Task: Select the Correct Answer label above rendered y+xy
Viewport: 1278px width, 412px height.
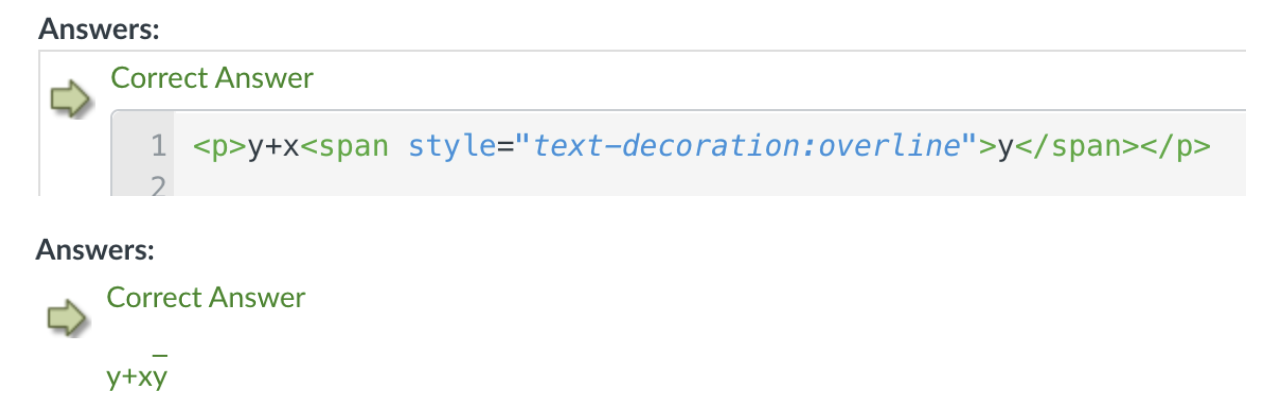Action: point(206,297)
